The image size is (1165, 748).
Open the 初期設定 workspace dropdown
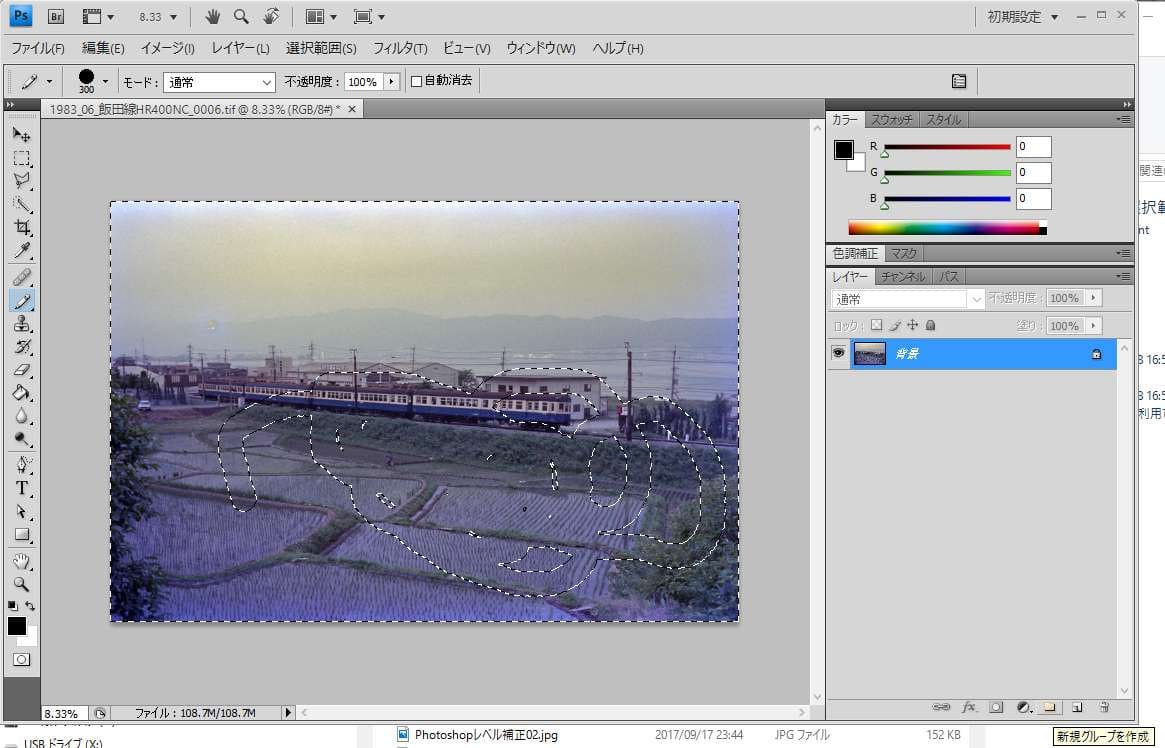(1022, 17)
